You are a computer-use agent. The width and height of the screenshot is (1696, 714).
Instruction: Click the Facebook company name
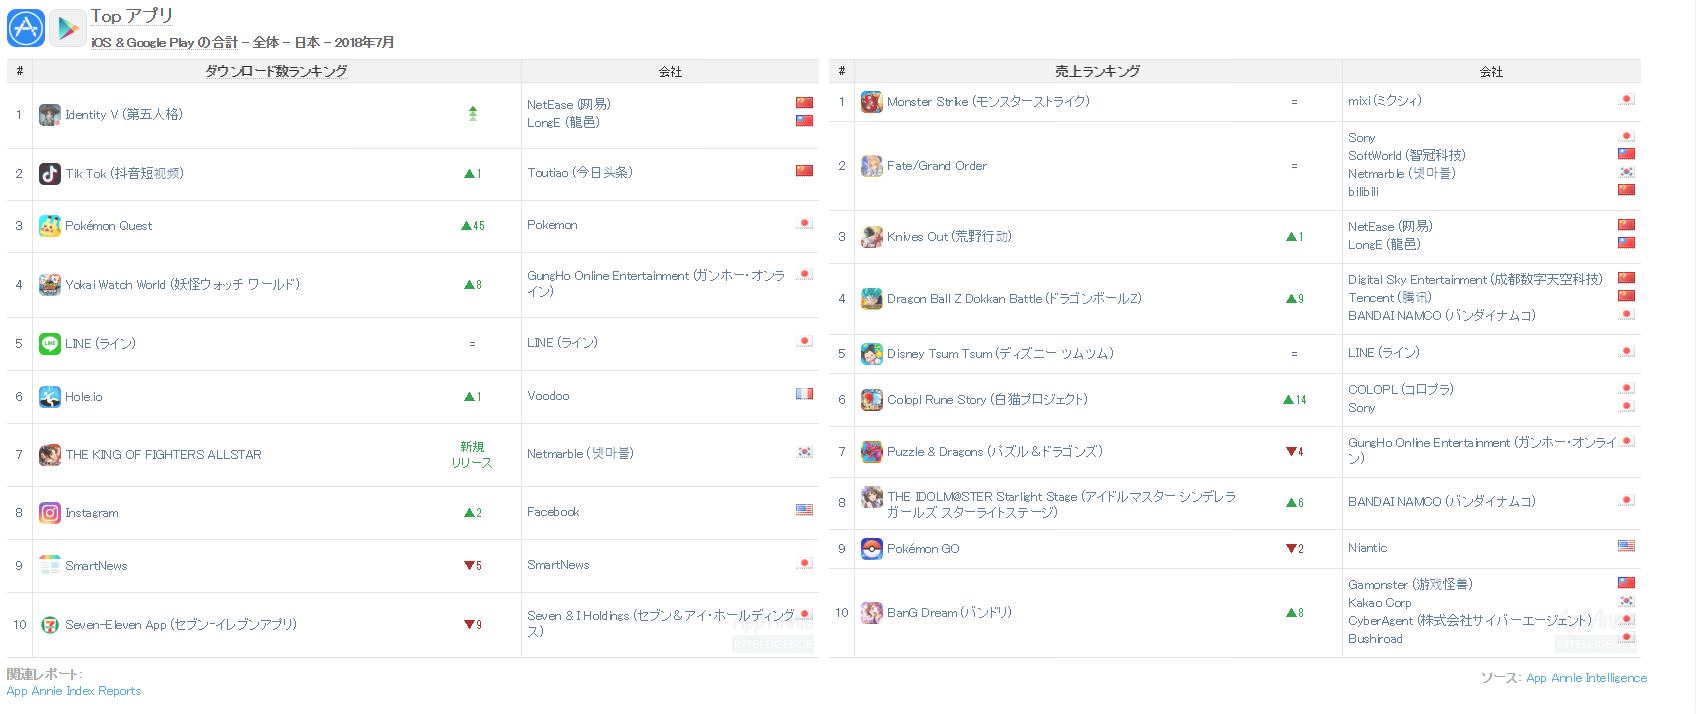(553, 512)
